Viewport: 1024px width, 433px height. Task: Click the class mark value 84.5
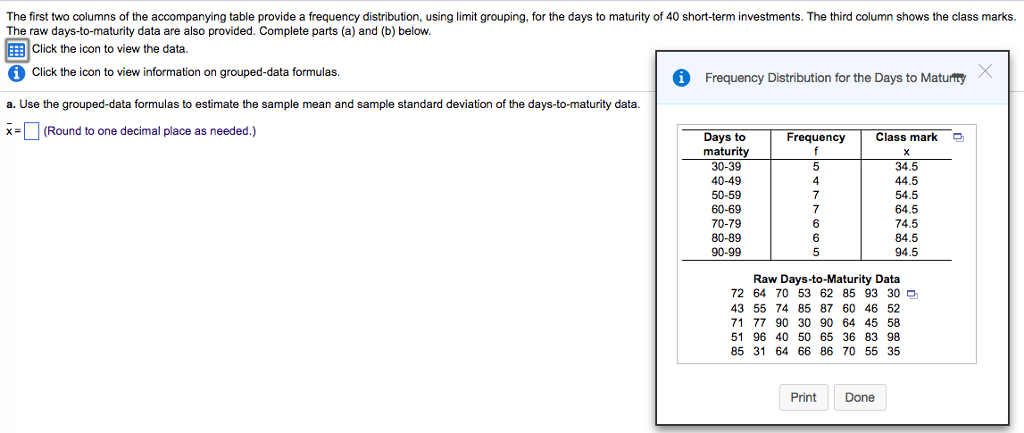[906, 238]
